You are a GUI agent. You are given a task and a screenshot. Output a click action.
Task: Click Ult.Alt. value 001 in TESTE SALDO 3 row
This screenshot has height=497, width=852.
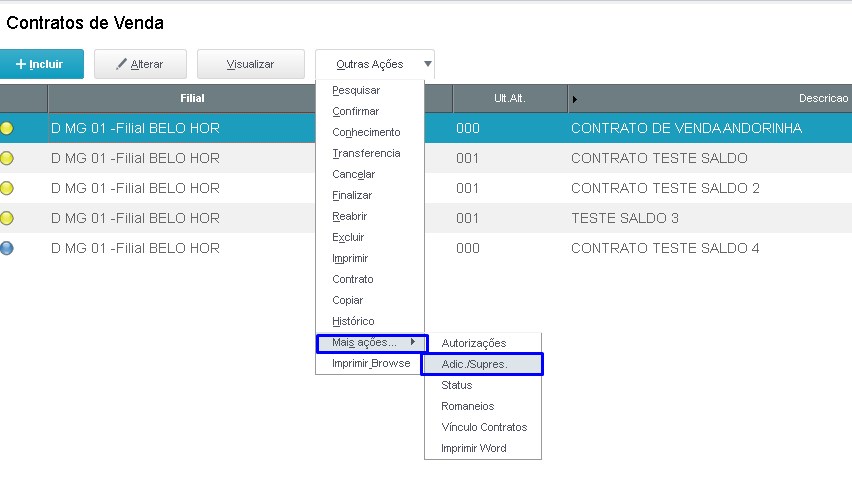coord(468,218)
